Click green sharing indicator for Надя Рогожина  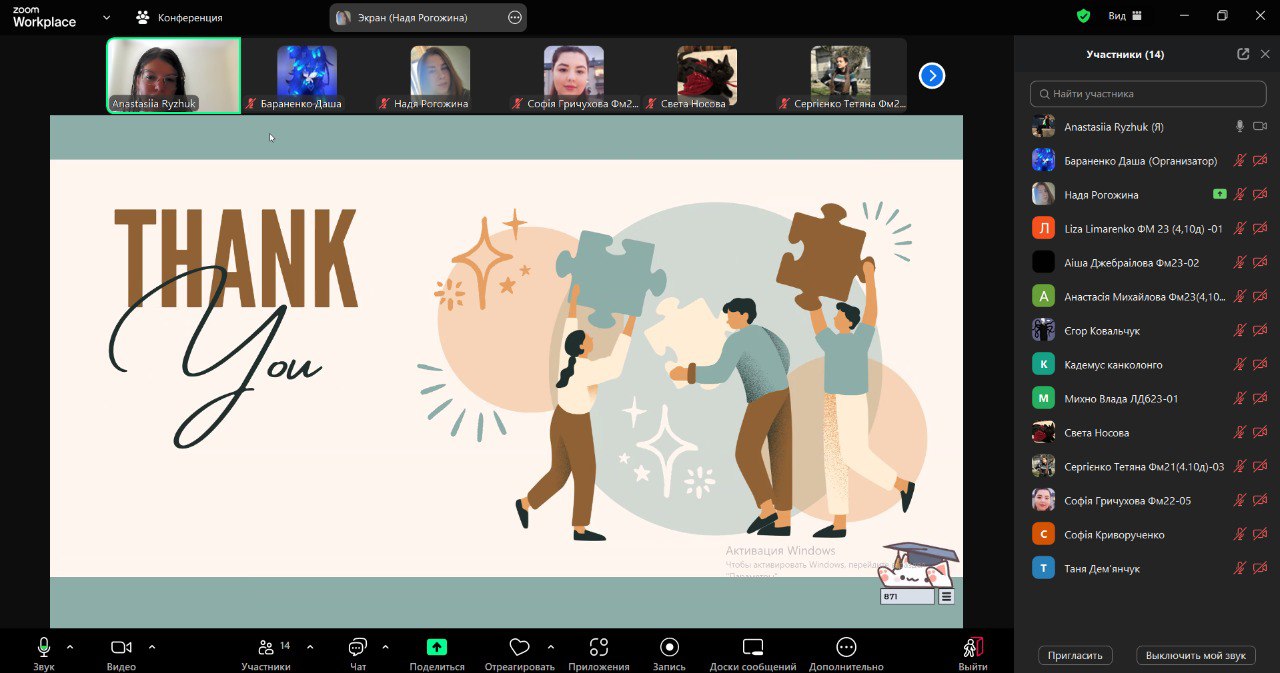[1219, 194]
